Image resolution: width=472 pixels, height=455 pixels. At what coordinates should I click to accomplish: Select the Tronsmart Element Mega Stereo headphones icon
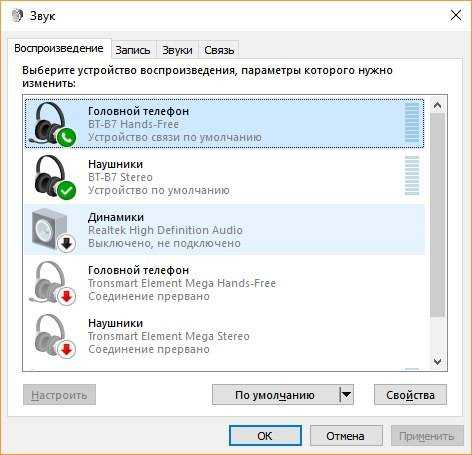pos(54,336)
